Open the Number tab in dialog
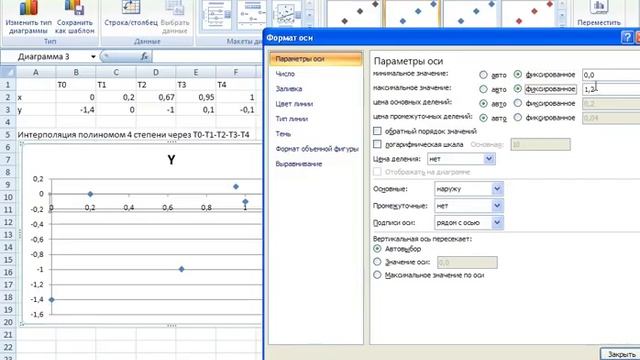The image size is (640, 360). coord(285,74)
